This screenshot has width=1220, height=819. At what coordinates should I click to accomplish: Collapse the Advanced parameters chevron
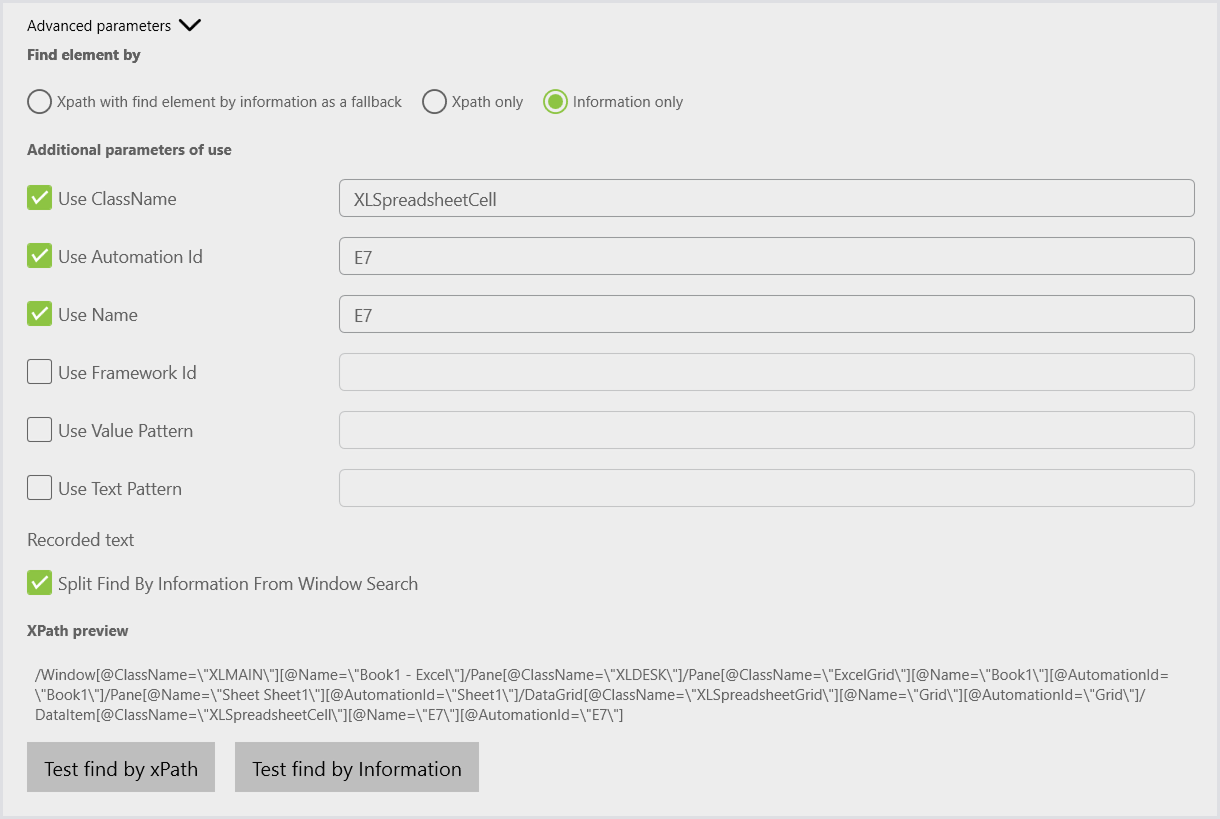point(190,26)
